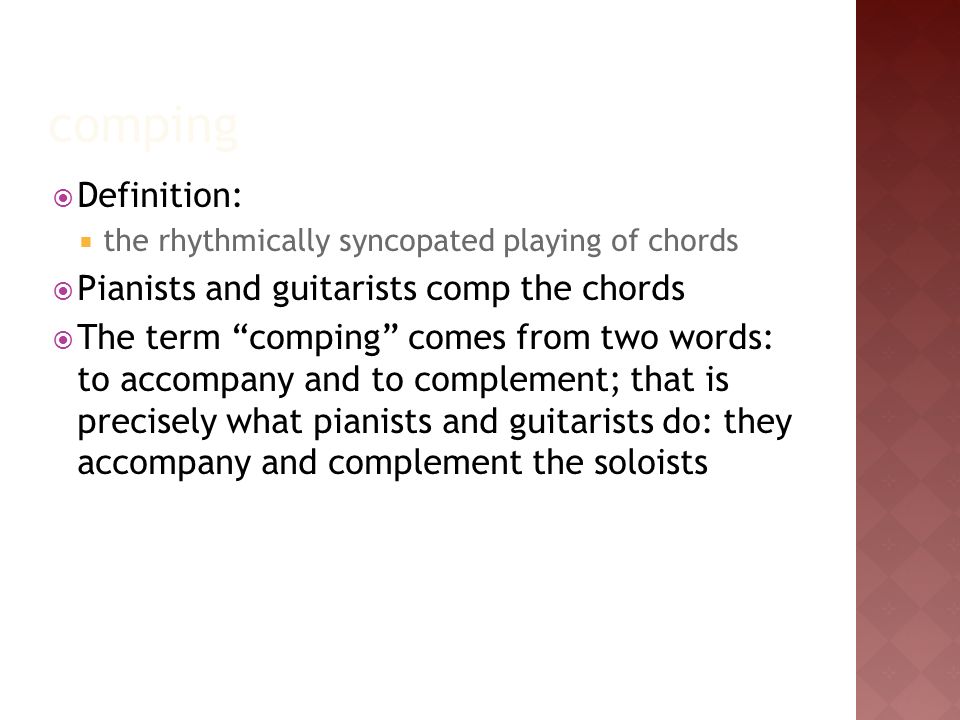The height and width of the screenshot is (720, 960).
Task: Click the line starting "to accompany and"
Action: coord(403,380)
